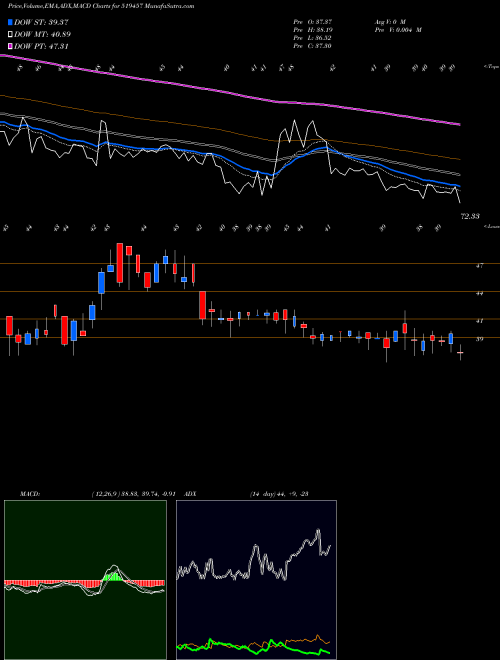Click the white DOW MT legend swatch

(x=10, y=35)
